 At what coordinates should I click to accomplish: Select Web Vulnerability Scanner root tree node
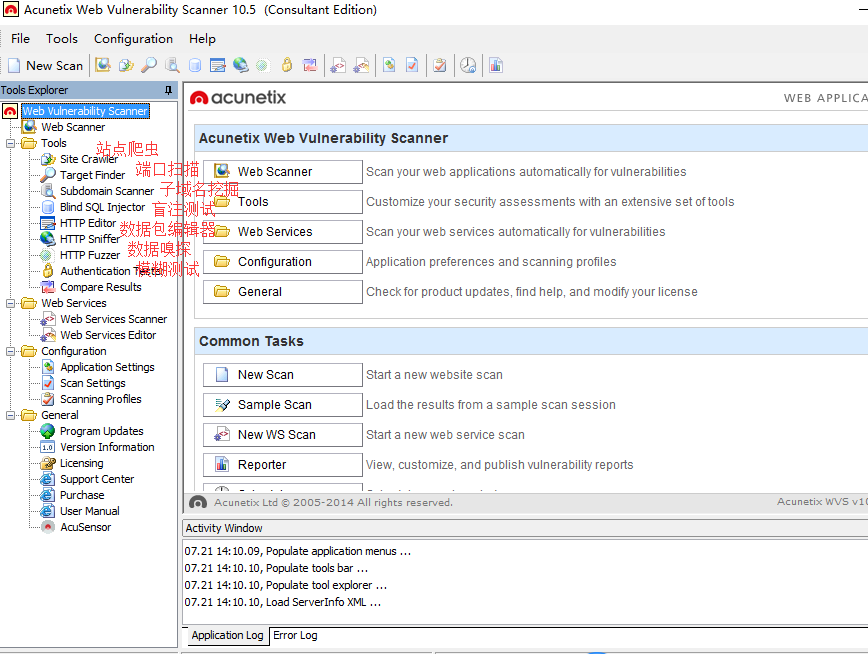click(85, 111)
